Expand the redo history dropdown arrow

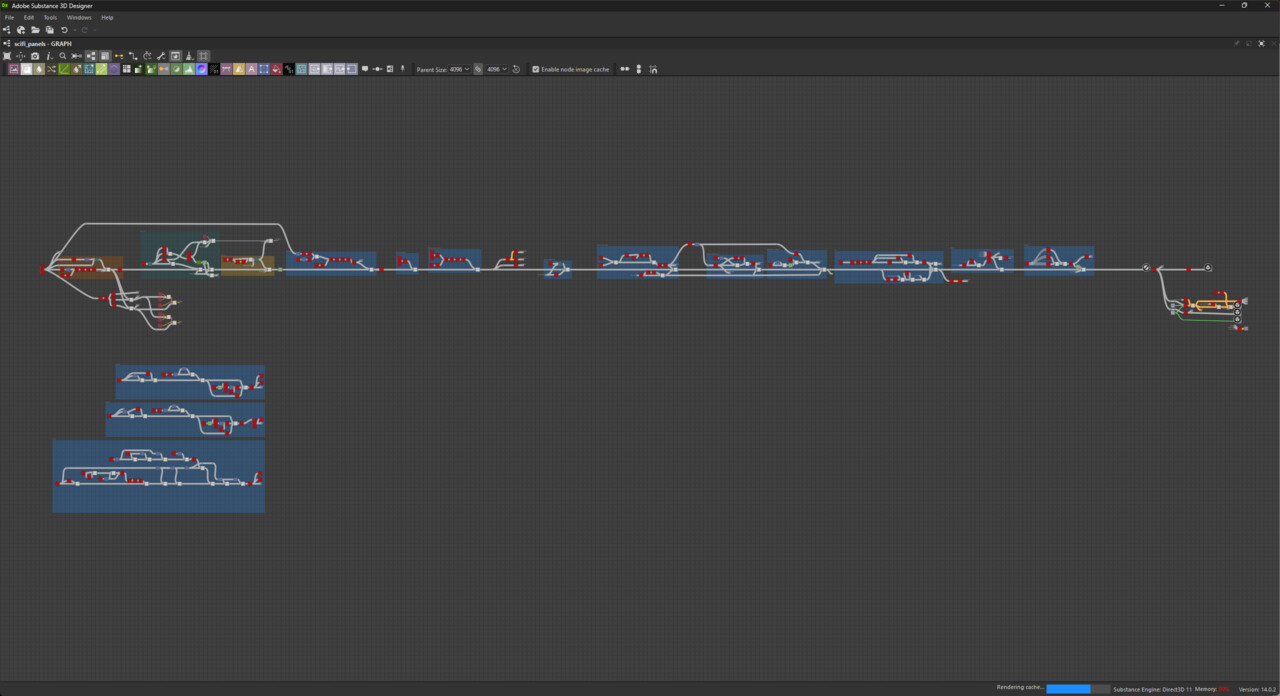pyautogui.click(x=94, y=30)
